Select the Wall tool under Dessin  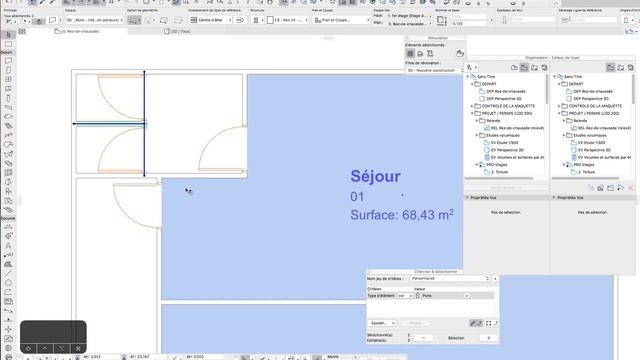pyautogui.click(x=9, y=61)
